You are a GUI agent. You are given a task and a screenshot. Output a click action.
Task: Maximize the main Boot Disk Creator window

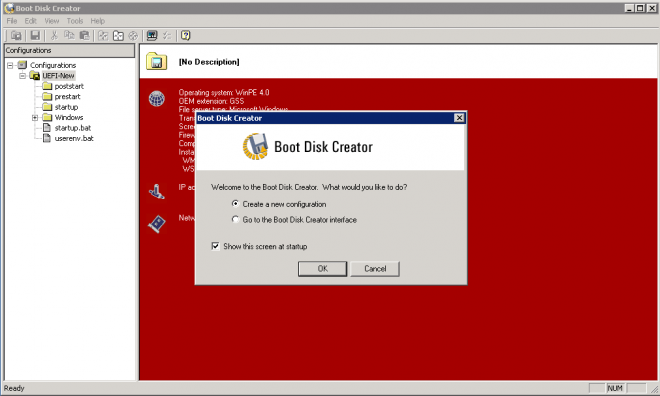pyautogui.click(x=640, y=8)
